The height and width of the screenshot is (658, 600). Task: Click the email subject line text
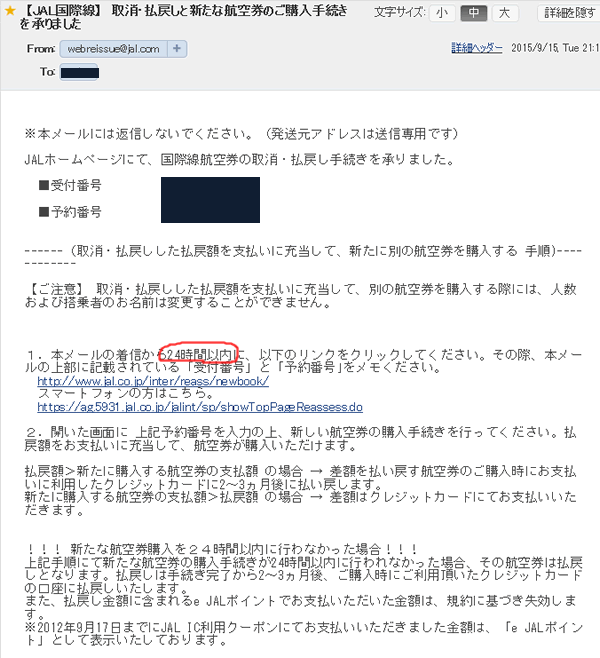184,17
